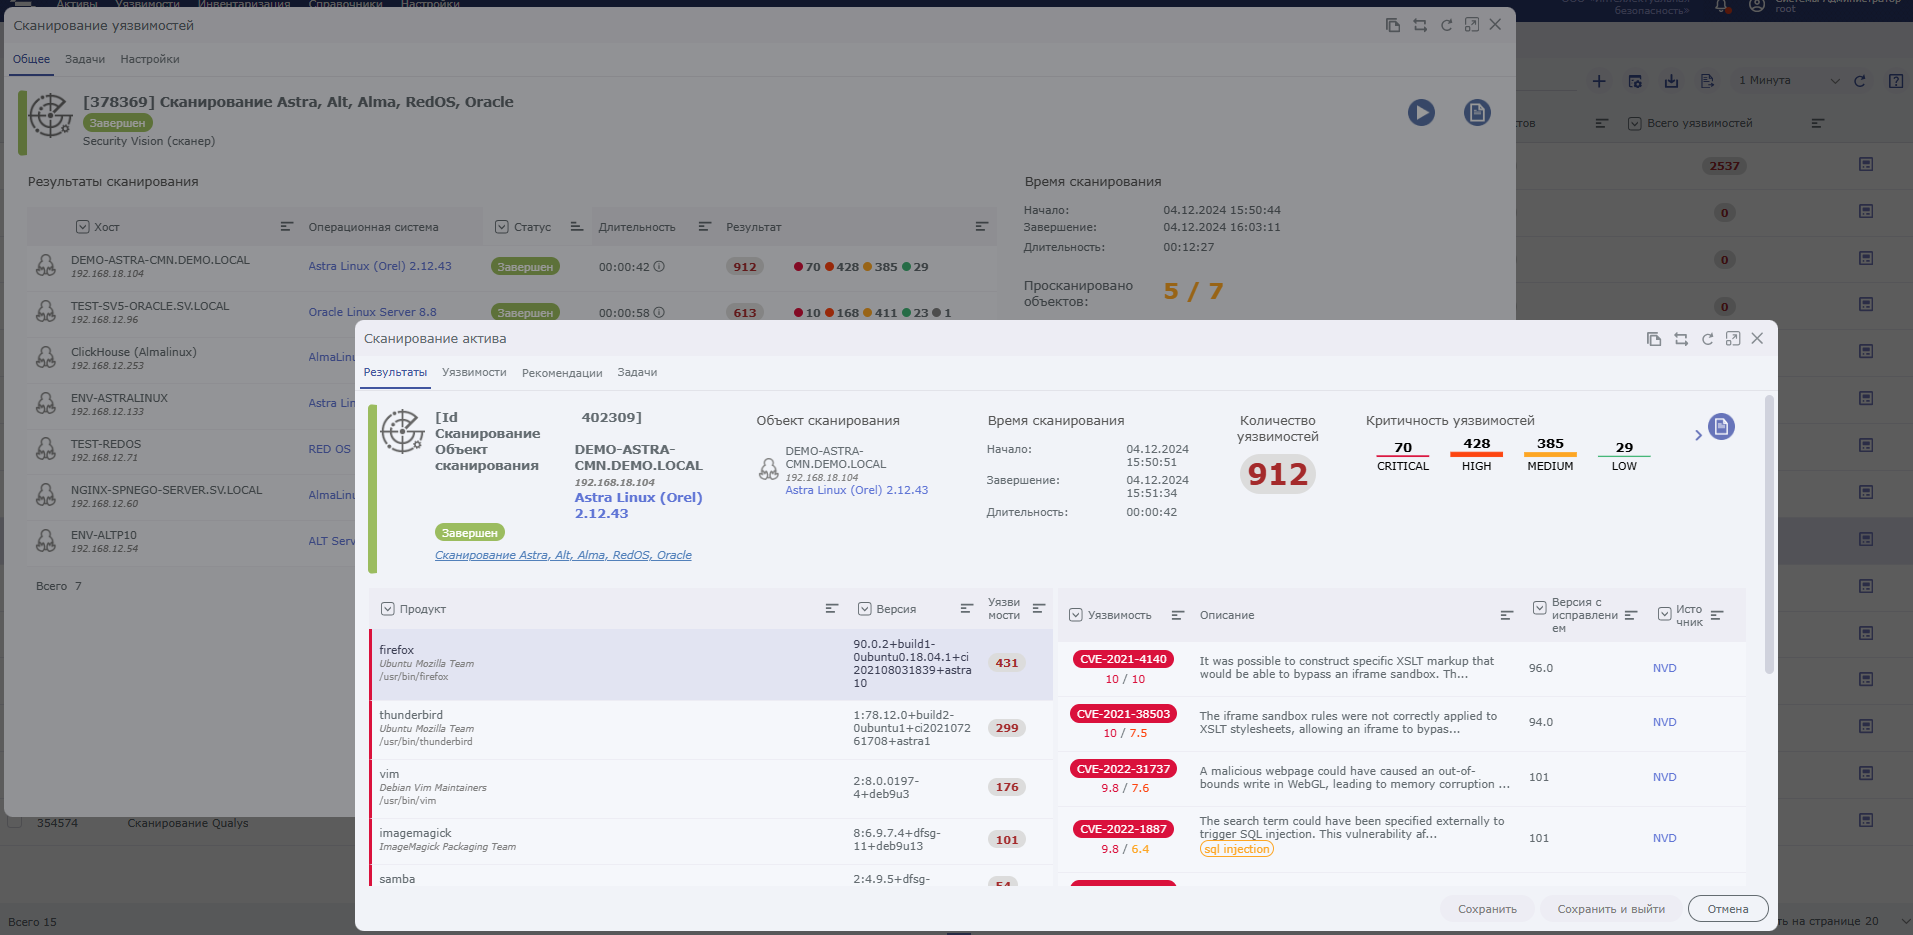This screenshot has height=935, width=1913.
Task: Click the refresh icon beside the 1 Минута dropdown
Action: (x=1860, y=81)
